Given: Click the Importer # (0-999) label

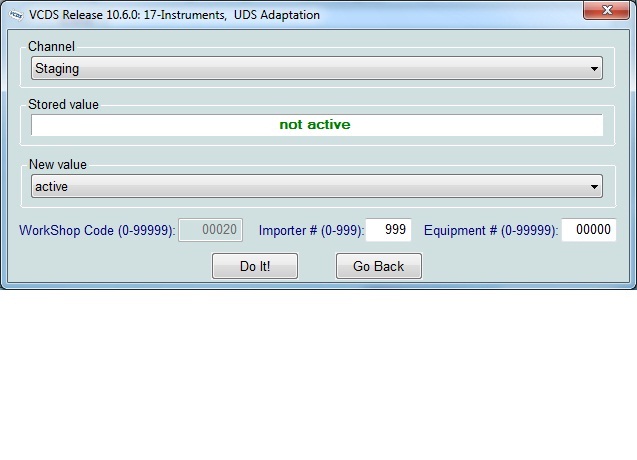Looking at the screenshot, I should tap(311, 231).
